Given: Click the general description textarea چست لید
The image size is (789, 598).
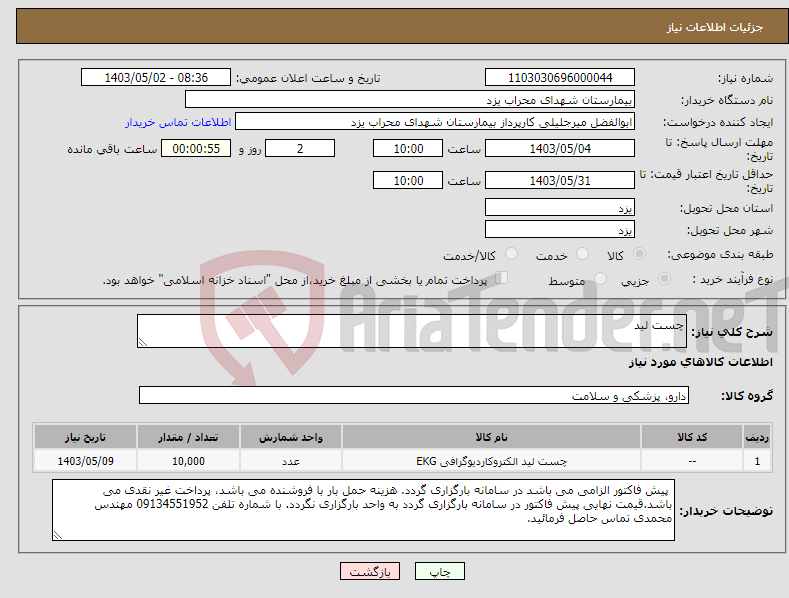Looking at the screenshot, I should [x=412, y=331].
